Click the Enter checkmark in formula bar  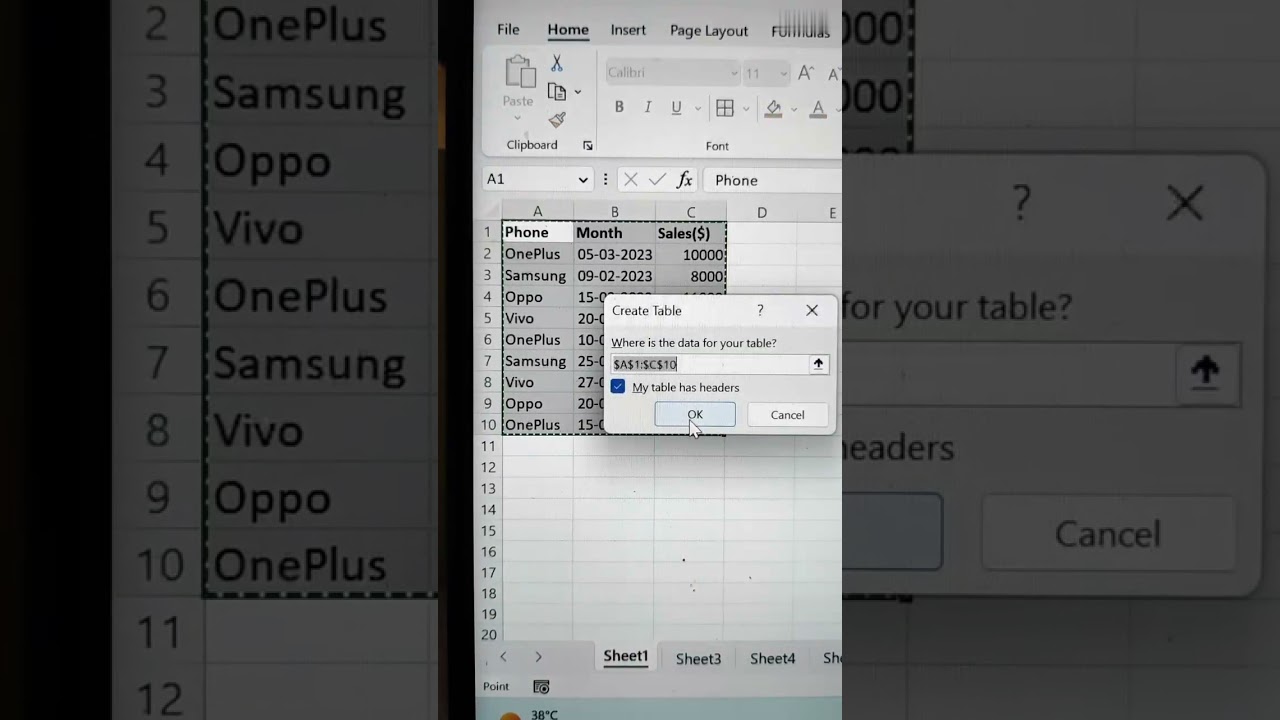pyautogui.click(x=657, y=180)
